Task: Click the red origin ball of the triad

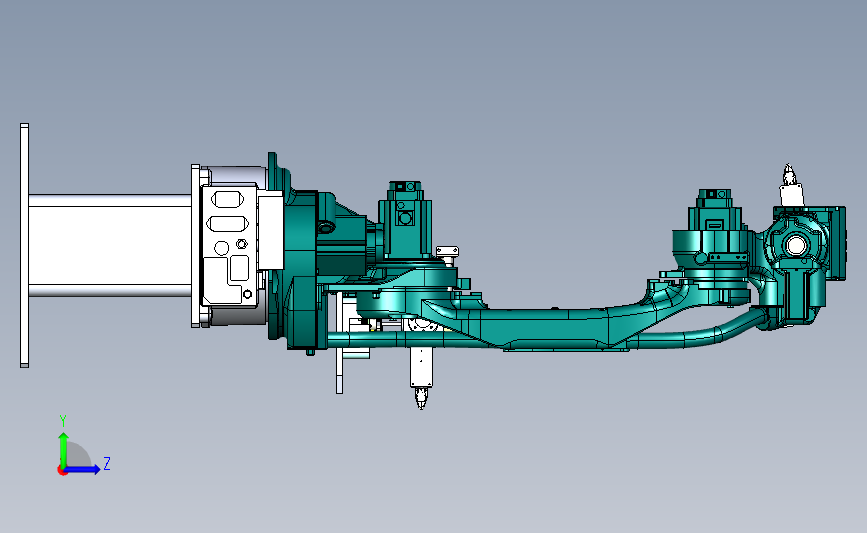Action: [62, 471]
